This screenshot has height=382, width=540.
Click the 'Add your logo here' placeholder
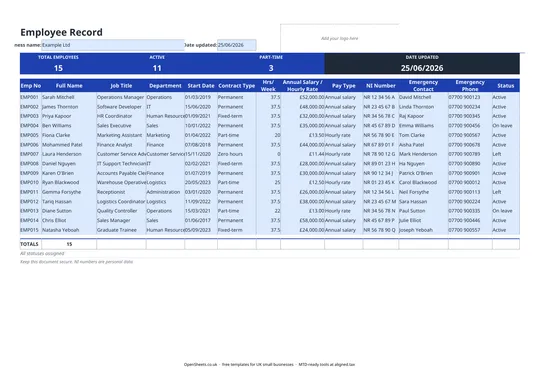(339, 39)
